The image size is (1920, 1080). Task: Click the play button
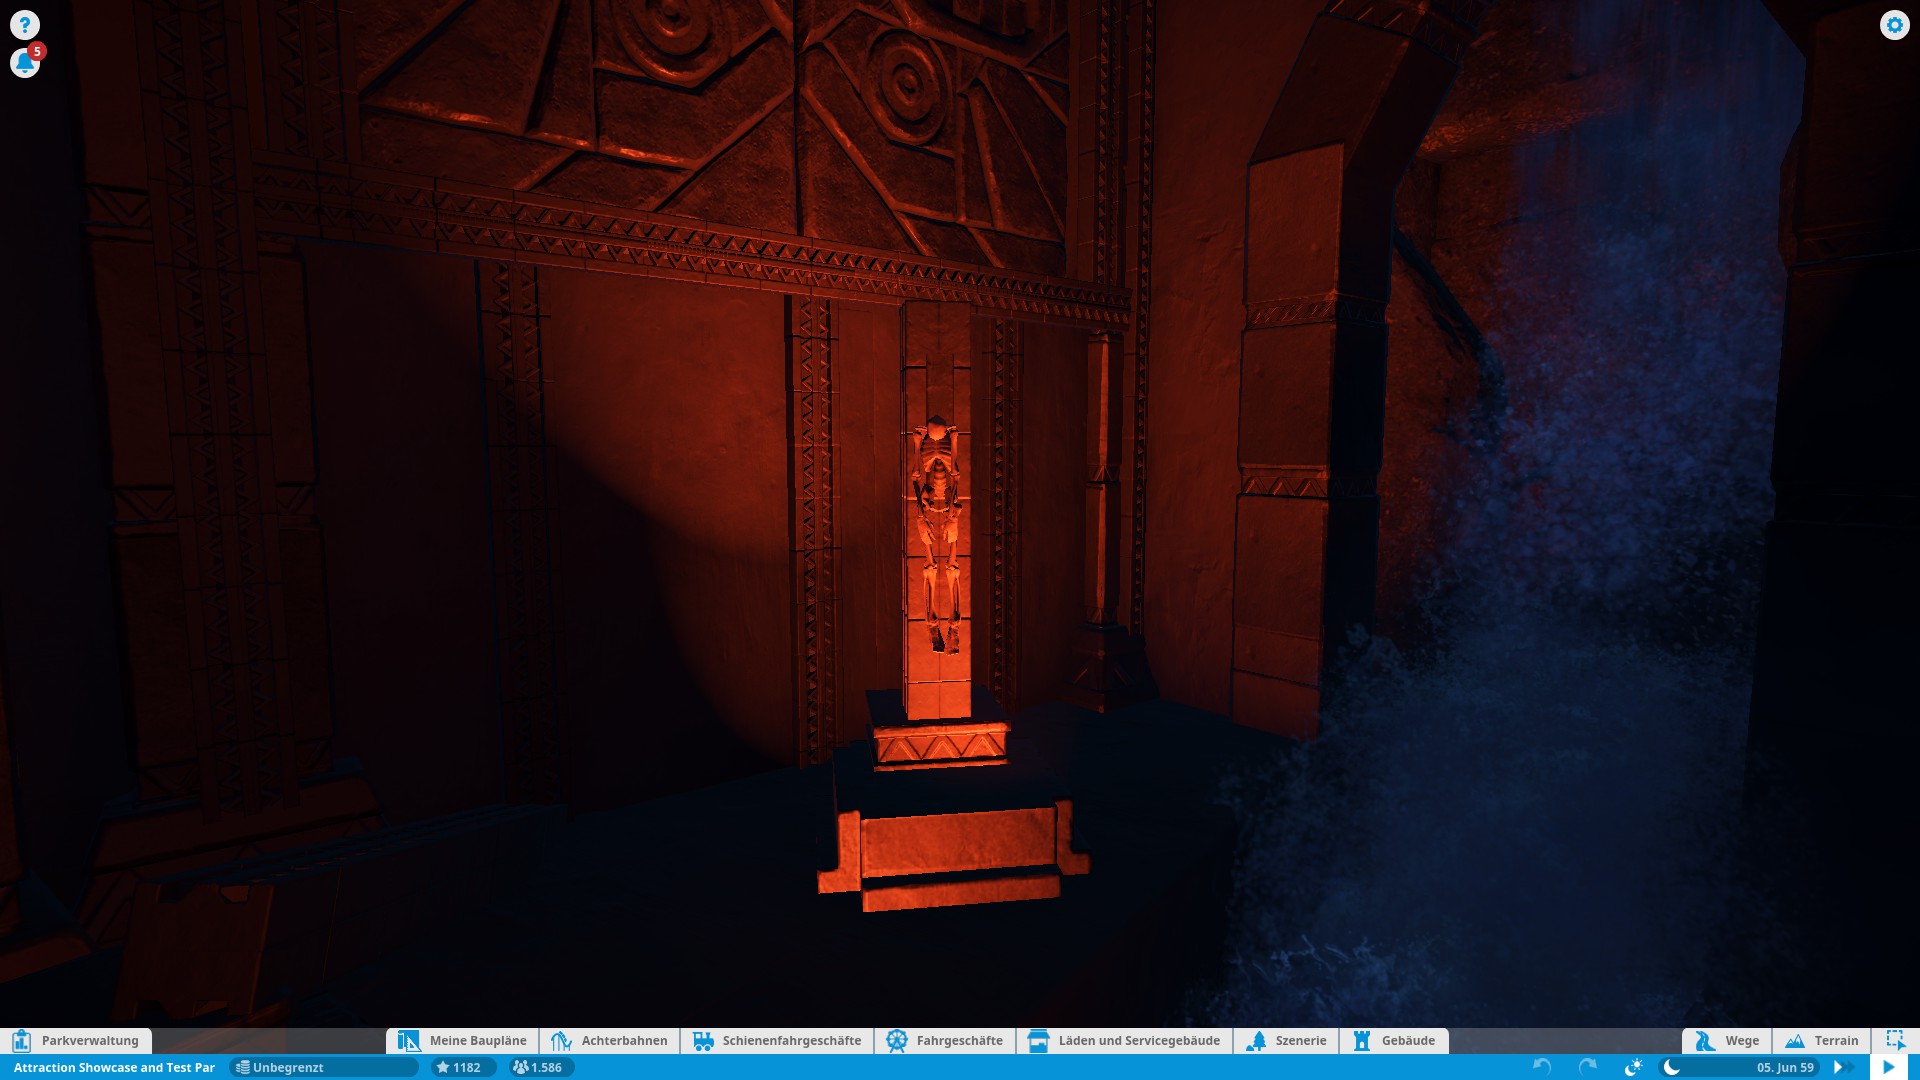coord(1888,1067)
